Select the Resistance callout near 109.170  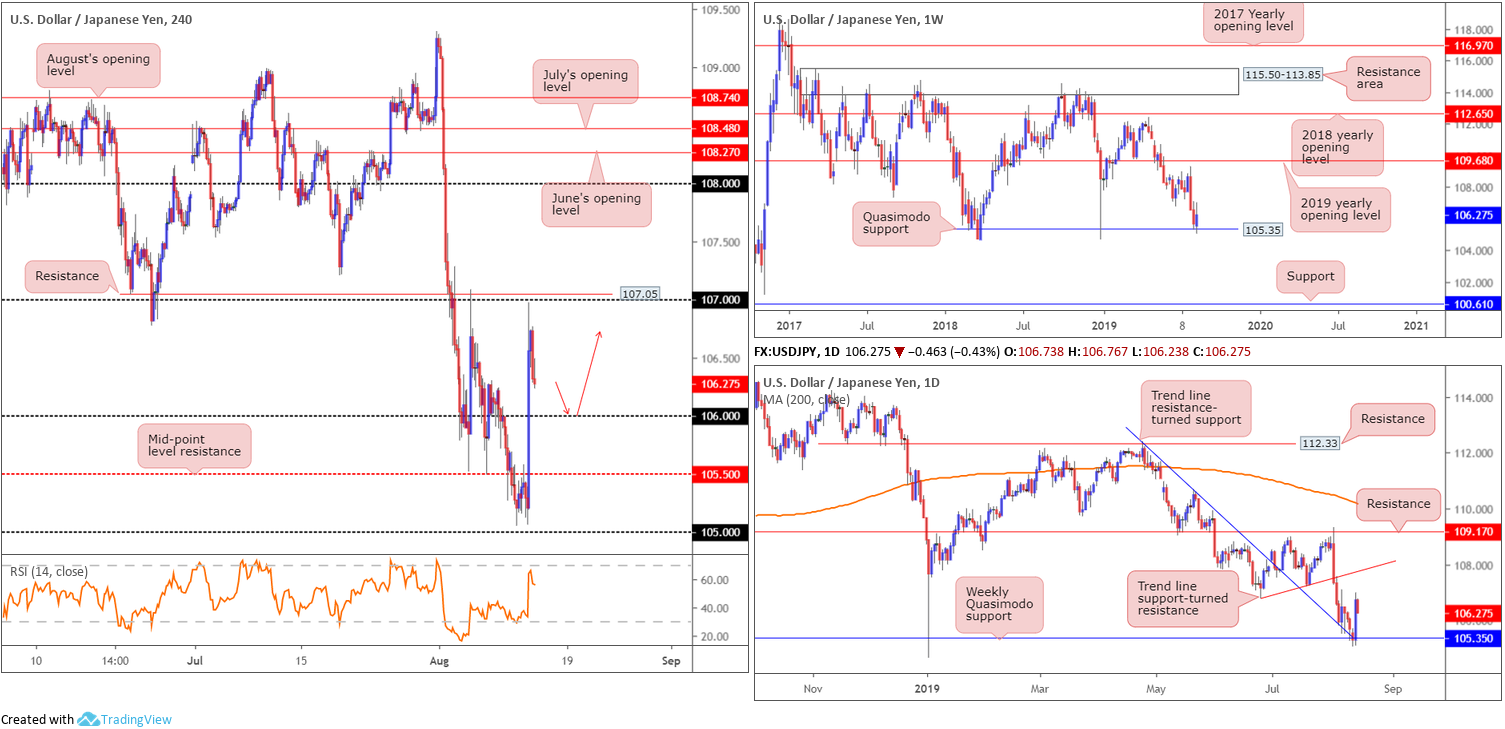(x=1400, y=503)
